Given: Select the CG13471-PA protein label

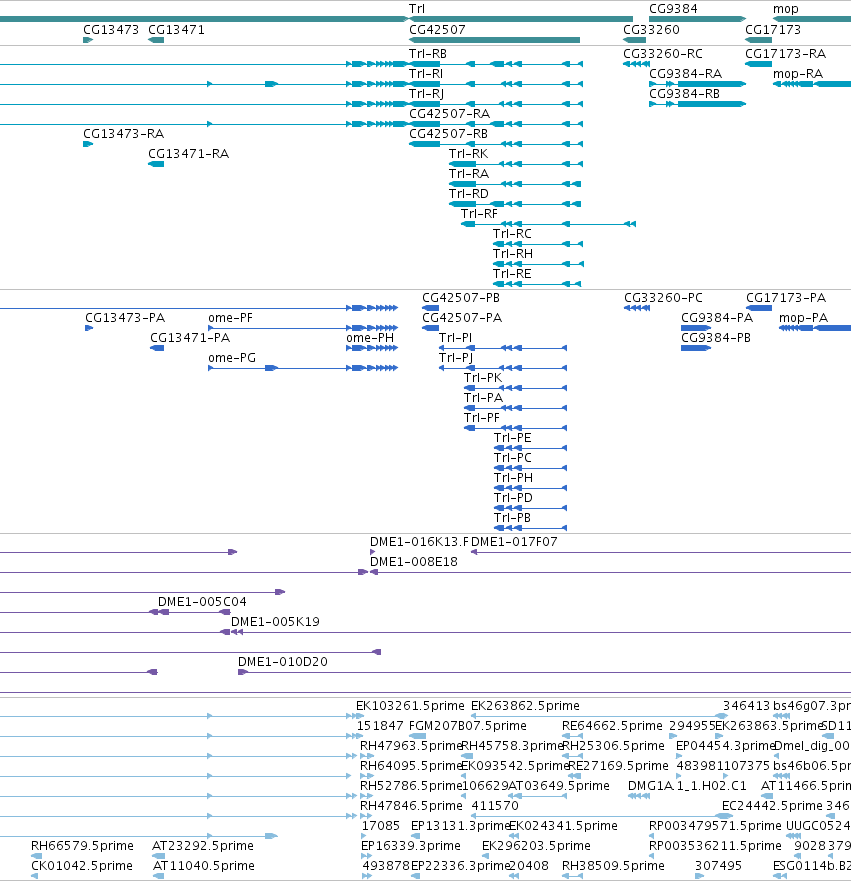Looking at the screenshot, I should click(190, 338).
